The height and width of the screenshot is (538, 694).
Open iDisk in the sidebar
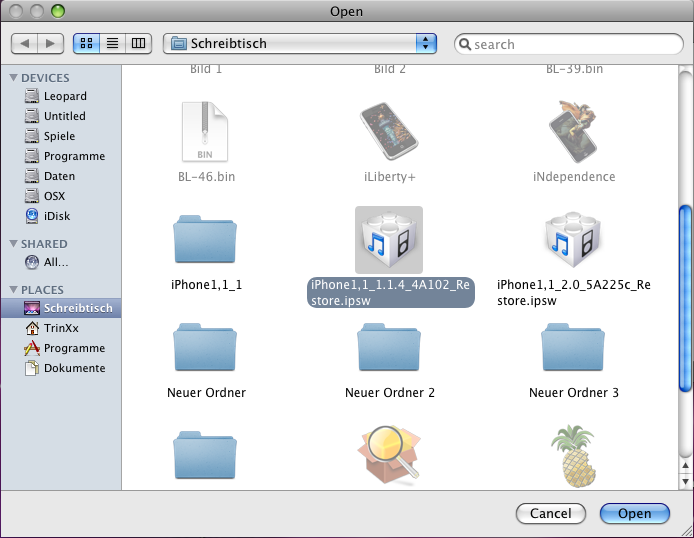pyautogui.click(x=56, y=216)
